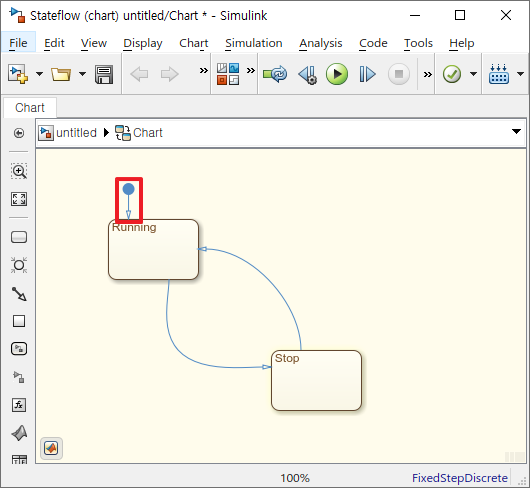Open the Display menu

[x=143, y=43]
